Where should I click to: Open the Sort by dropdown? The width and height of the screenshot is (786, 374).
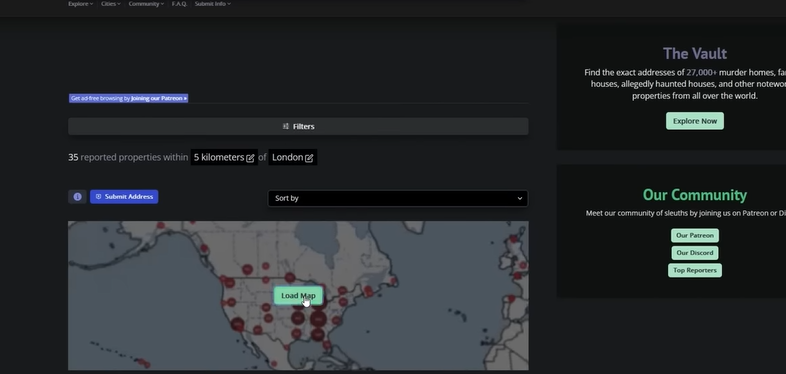tap(398, 199)
